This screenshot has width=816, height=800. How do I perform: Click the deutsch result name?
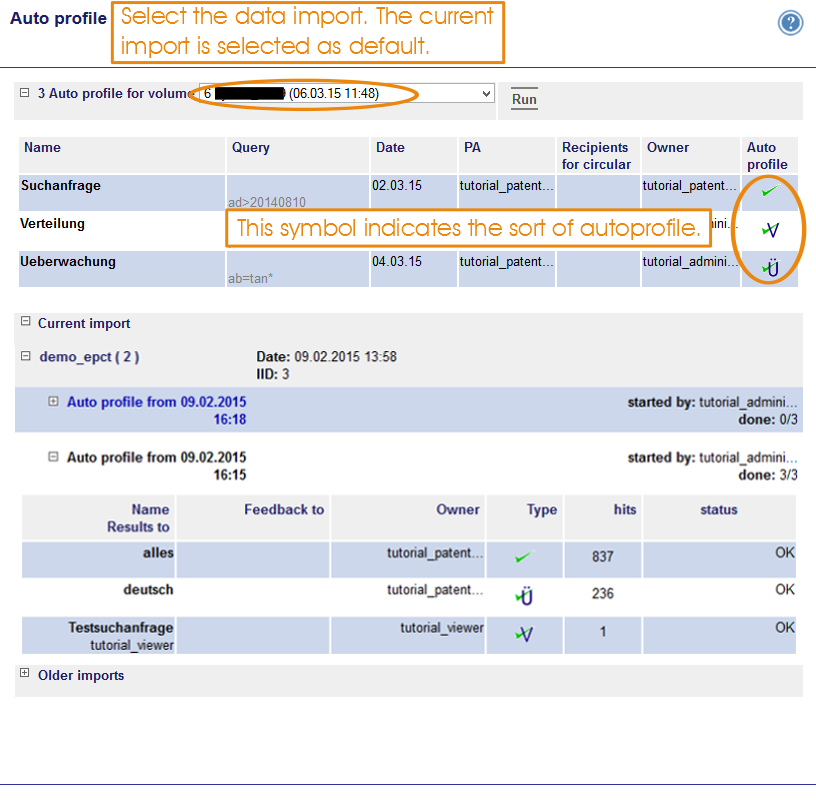(148, 590)
